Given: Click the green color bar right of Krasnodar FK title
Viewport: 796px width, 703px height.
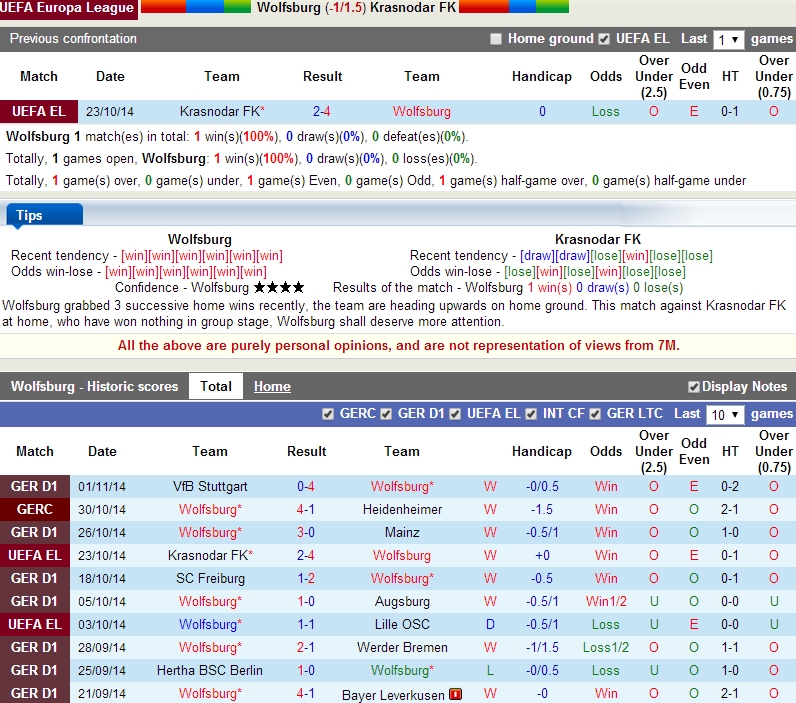Looking at the screenshot, I should (552, 7).
